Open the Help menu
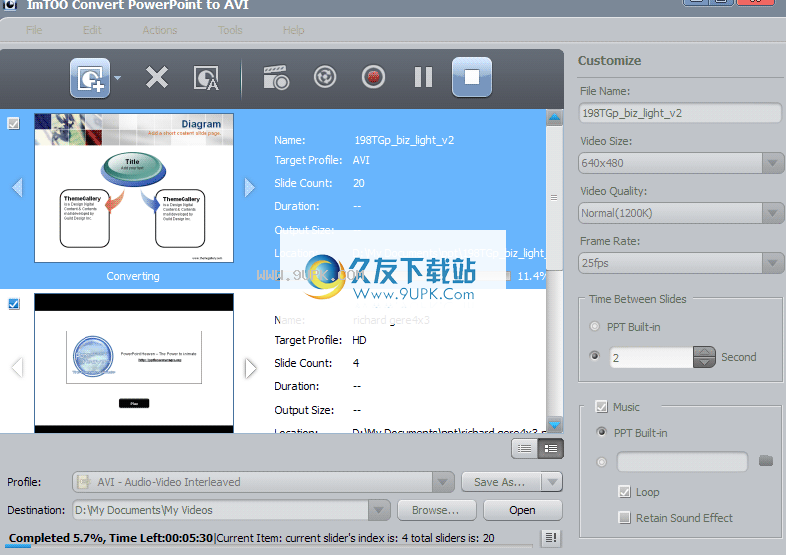 (x=294, y=30)
